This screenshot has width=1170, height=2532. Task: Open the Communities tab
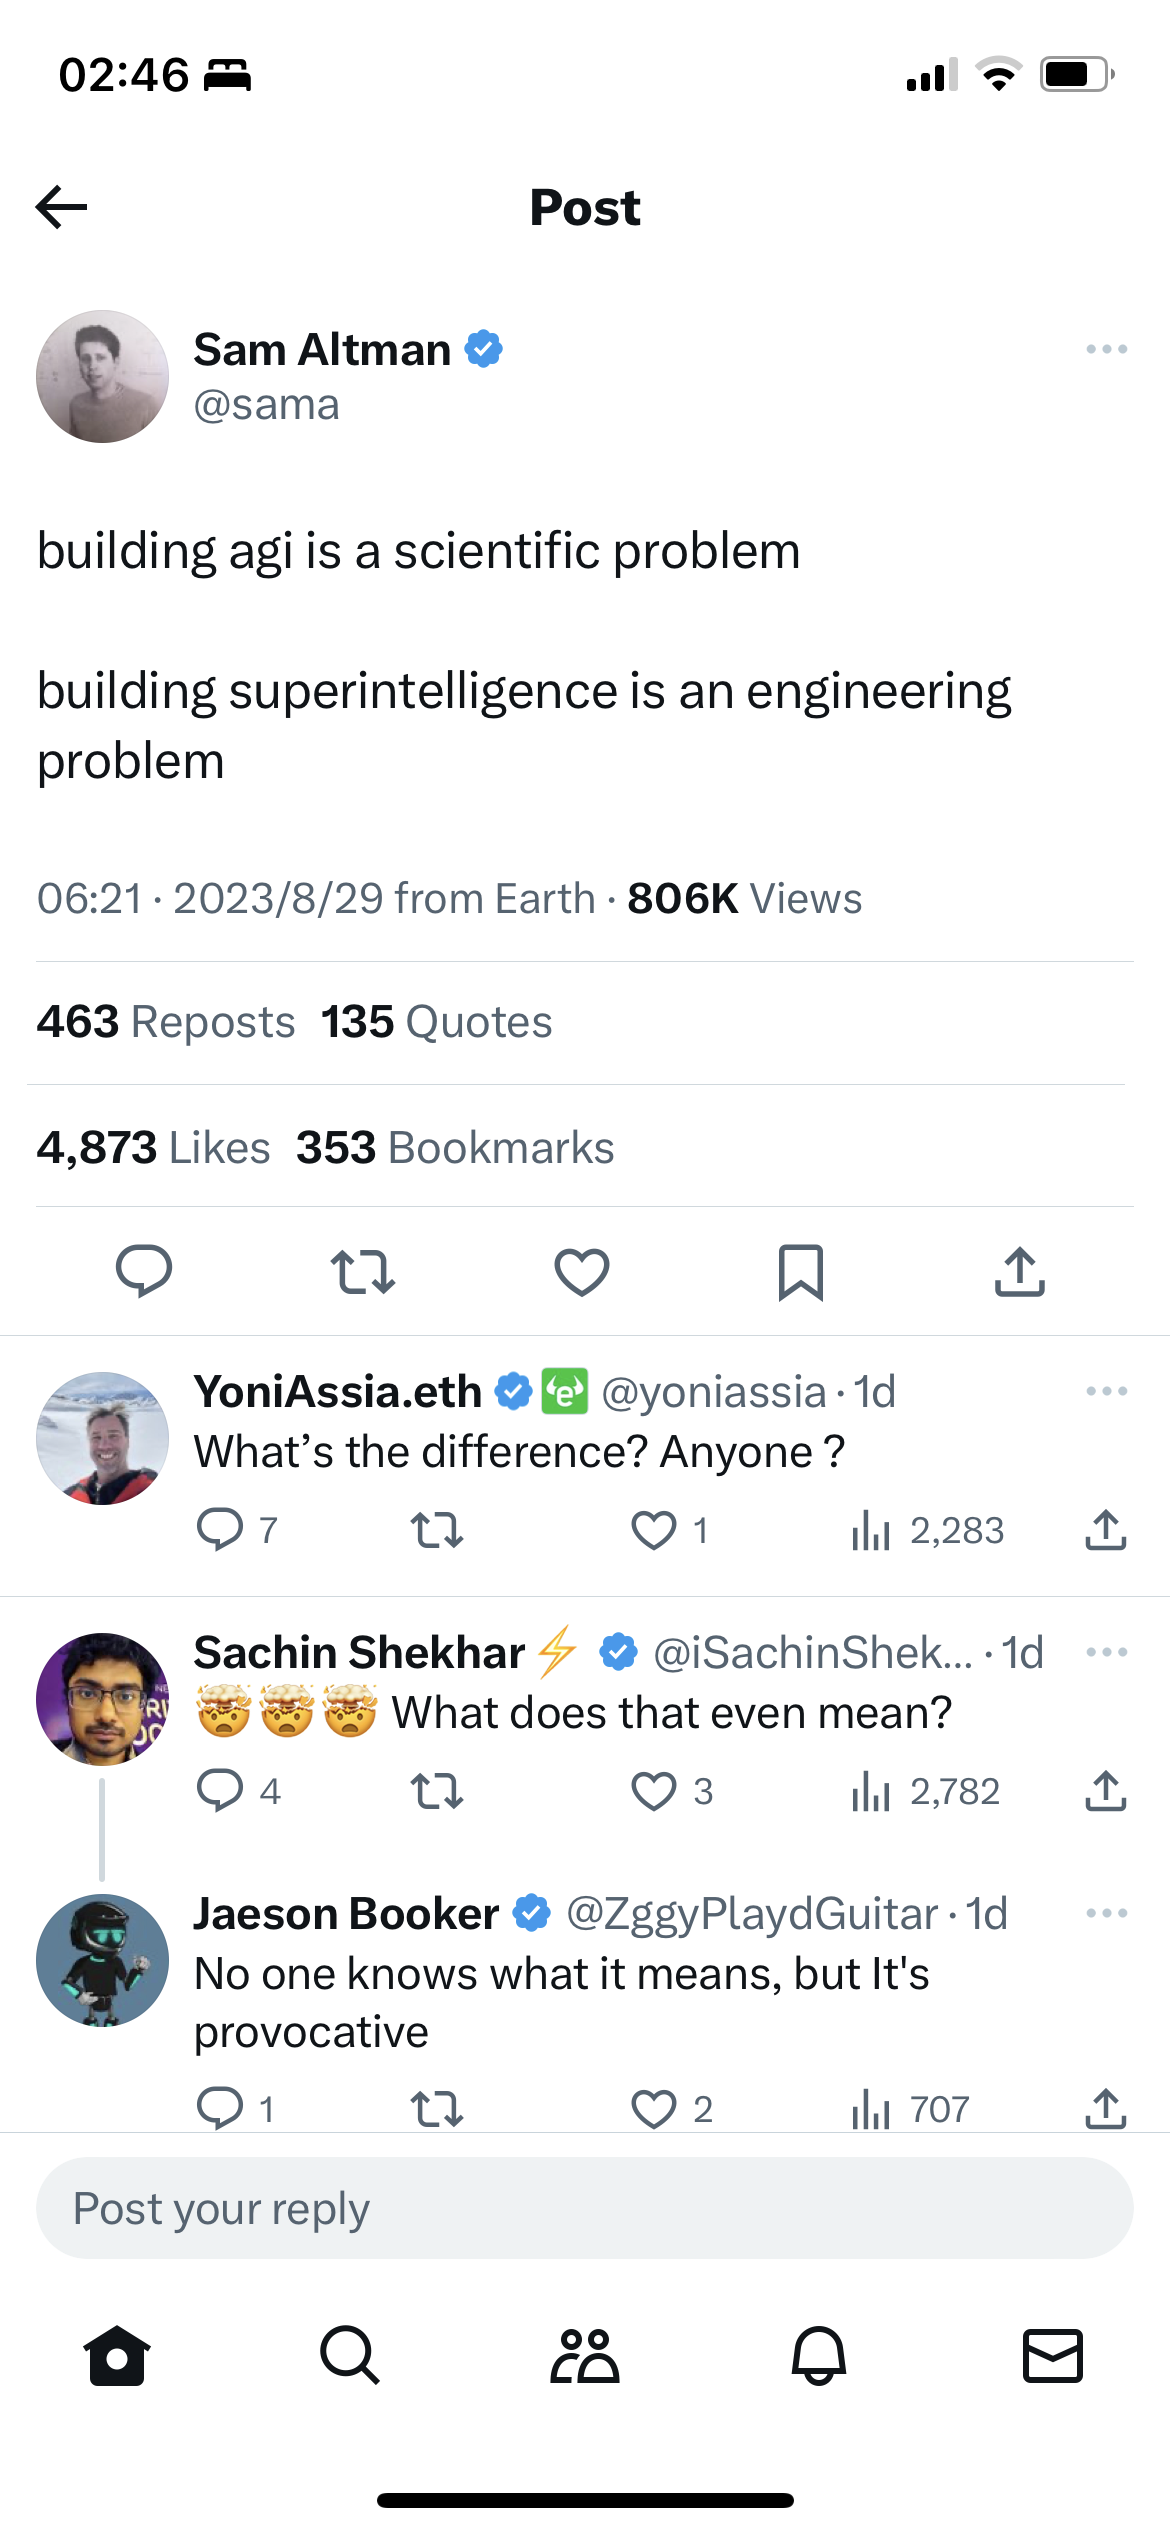(585, 2355)
